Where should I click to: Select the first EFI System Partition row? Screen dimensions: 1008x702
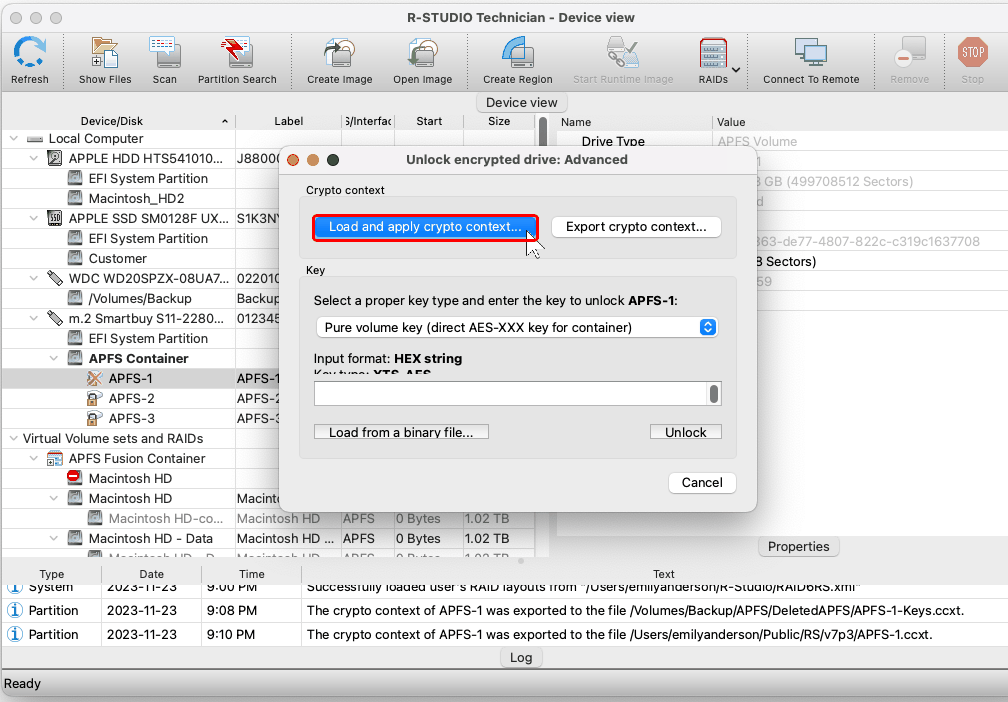click(x=148, y=179)
